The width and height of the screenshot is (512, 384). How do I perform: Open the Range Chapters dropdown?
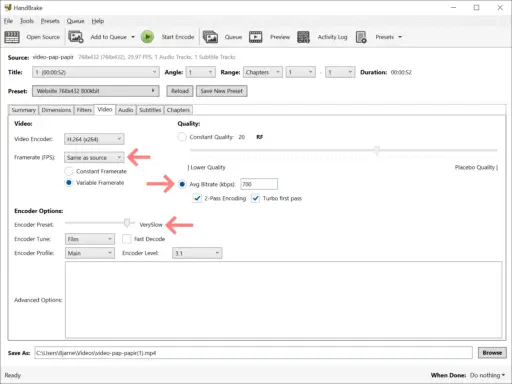[x=263, y=72]
